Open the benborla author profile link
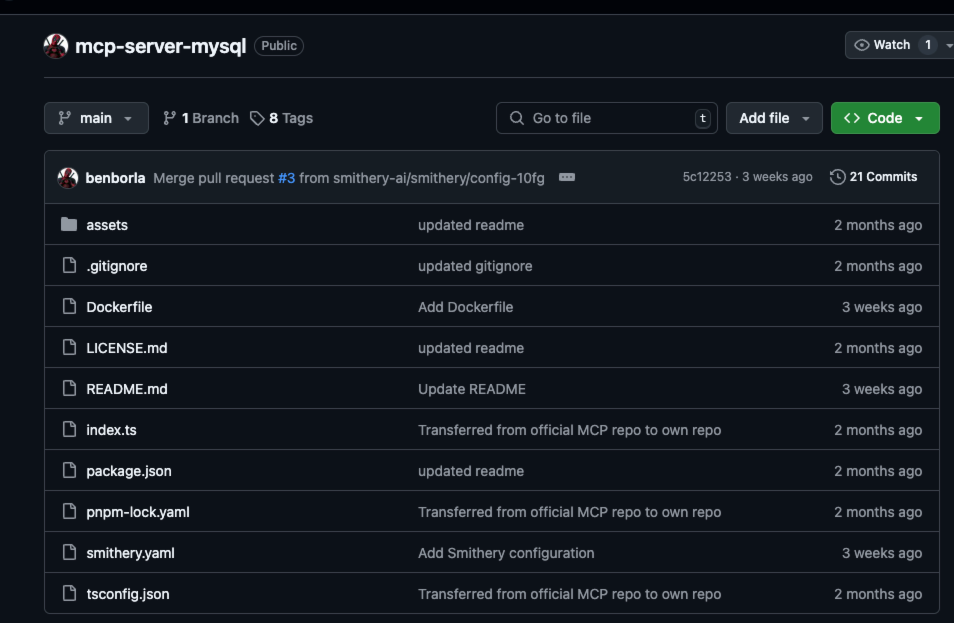This screenshot has width=954, height=623. pos(115,178)
